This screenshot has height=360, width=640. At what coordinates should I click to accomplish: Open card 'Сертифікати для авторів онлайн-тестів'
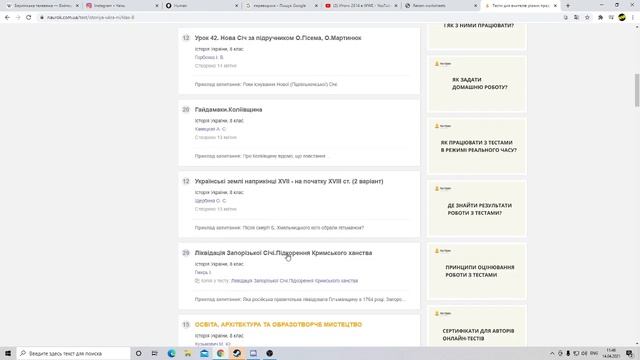[477, 327]
